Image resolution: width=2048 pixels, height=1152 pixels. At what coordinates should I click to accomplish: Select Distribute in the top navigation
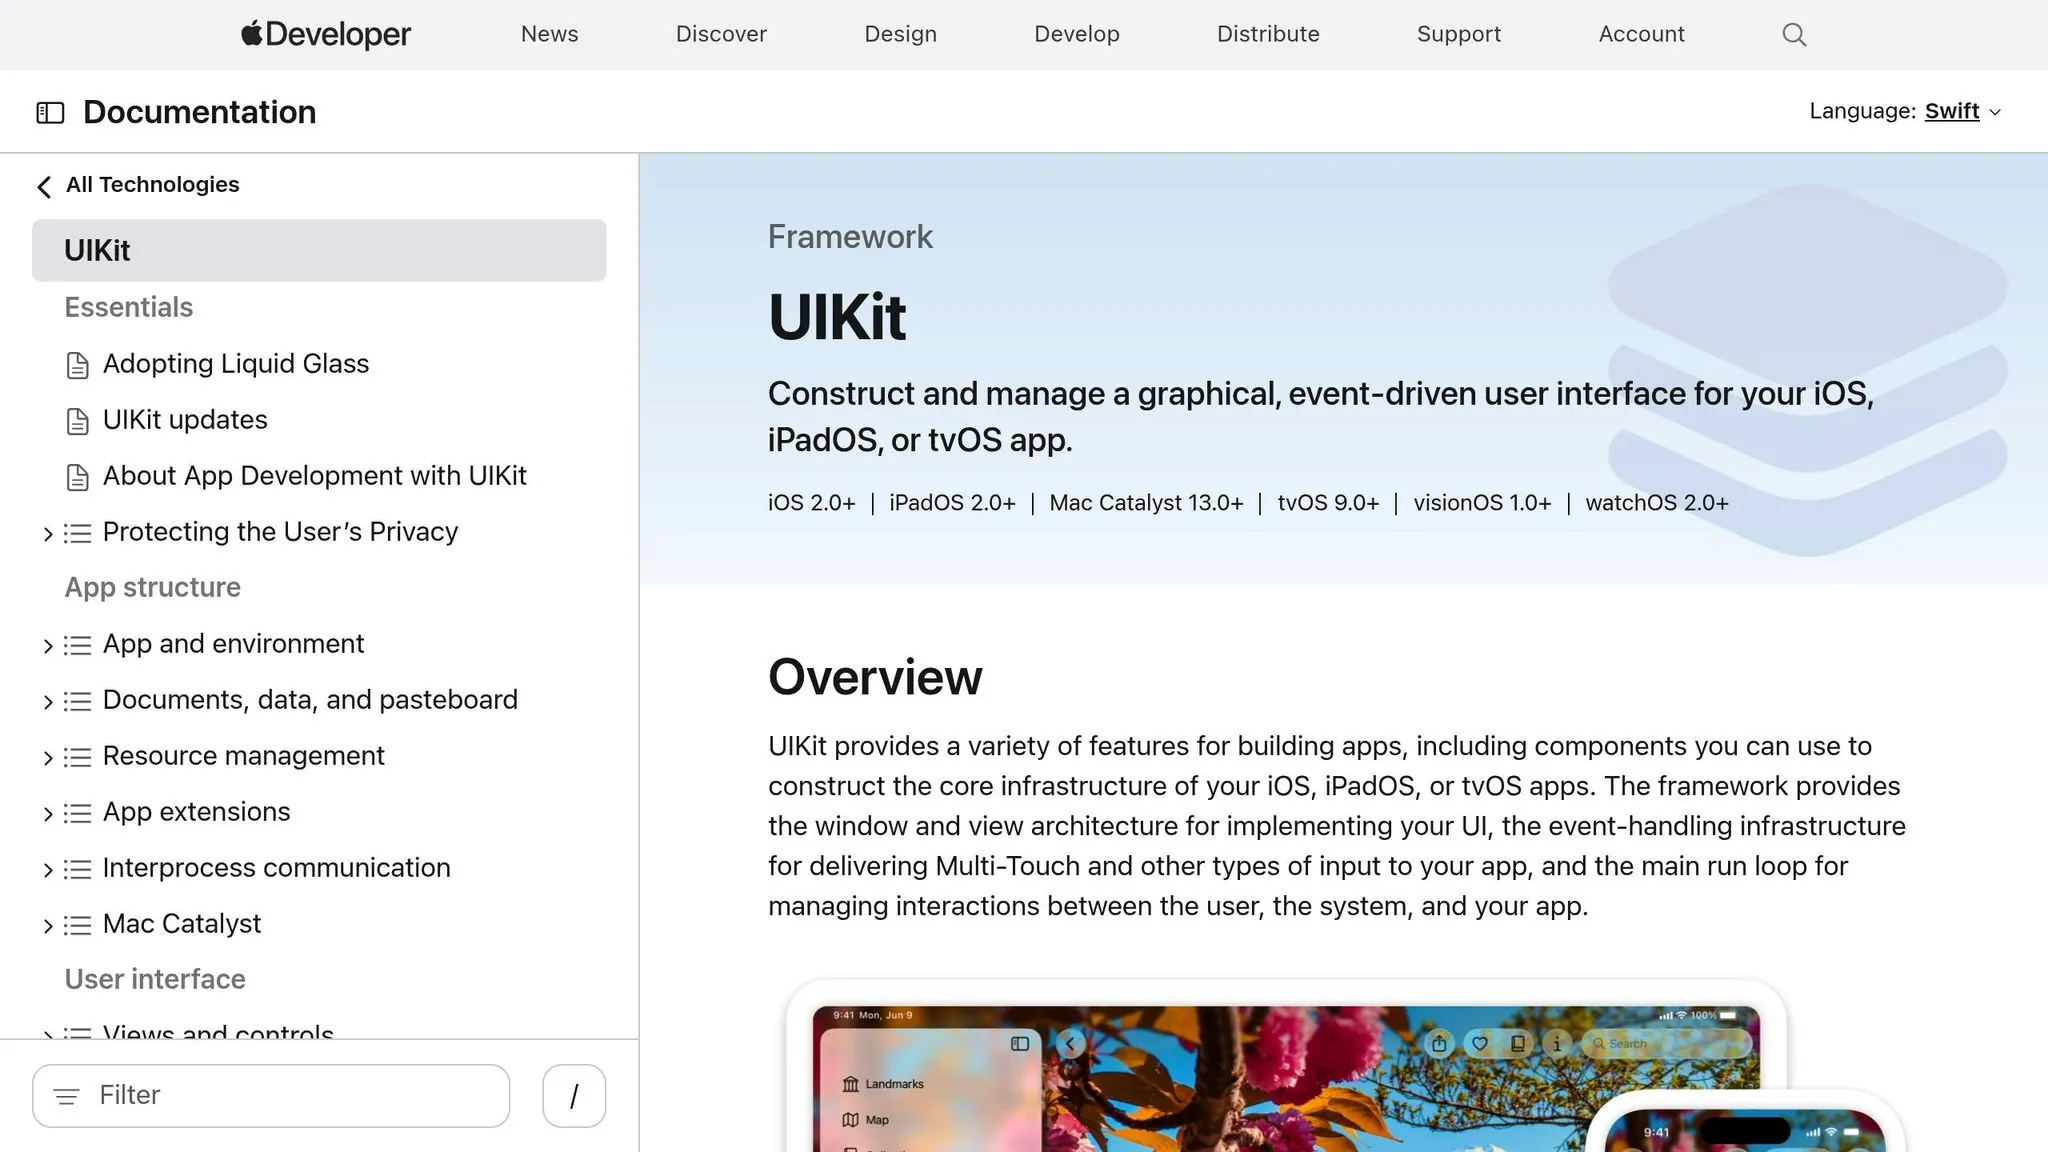point(1267,34)
